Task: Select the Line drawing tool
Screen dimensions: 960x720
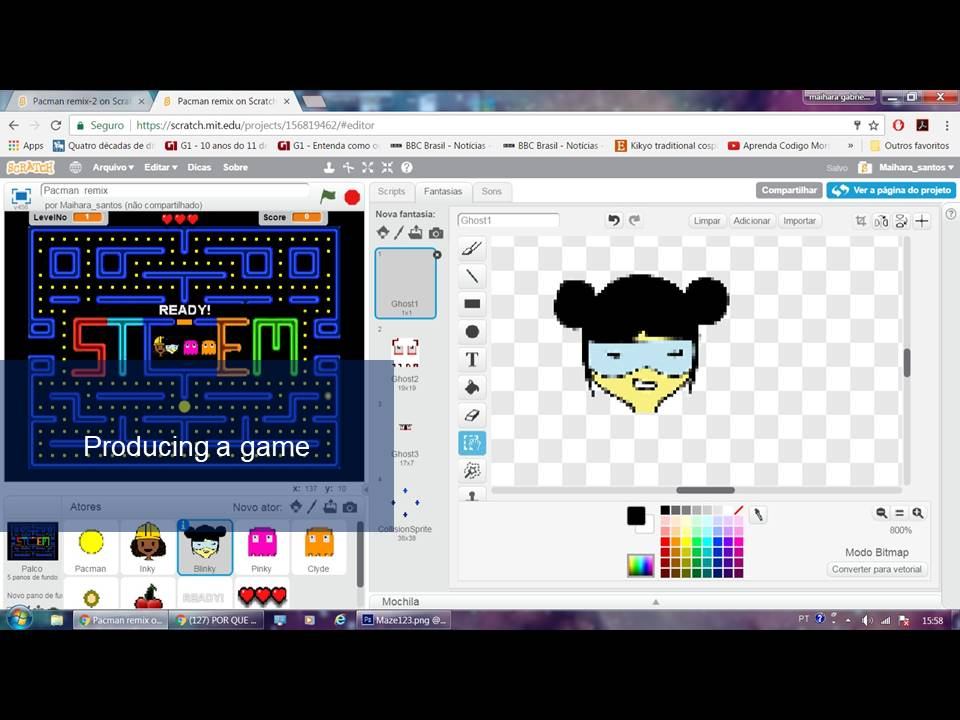Action: coord(472,277)
